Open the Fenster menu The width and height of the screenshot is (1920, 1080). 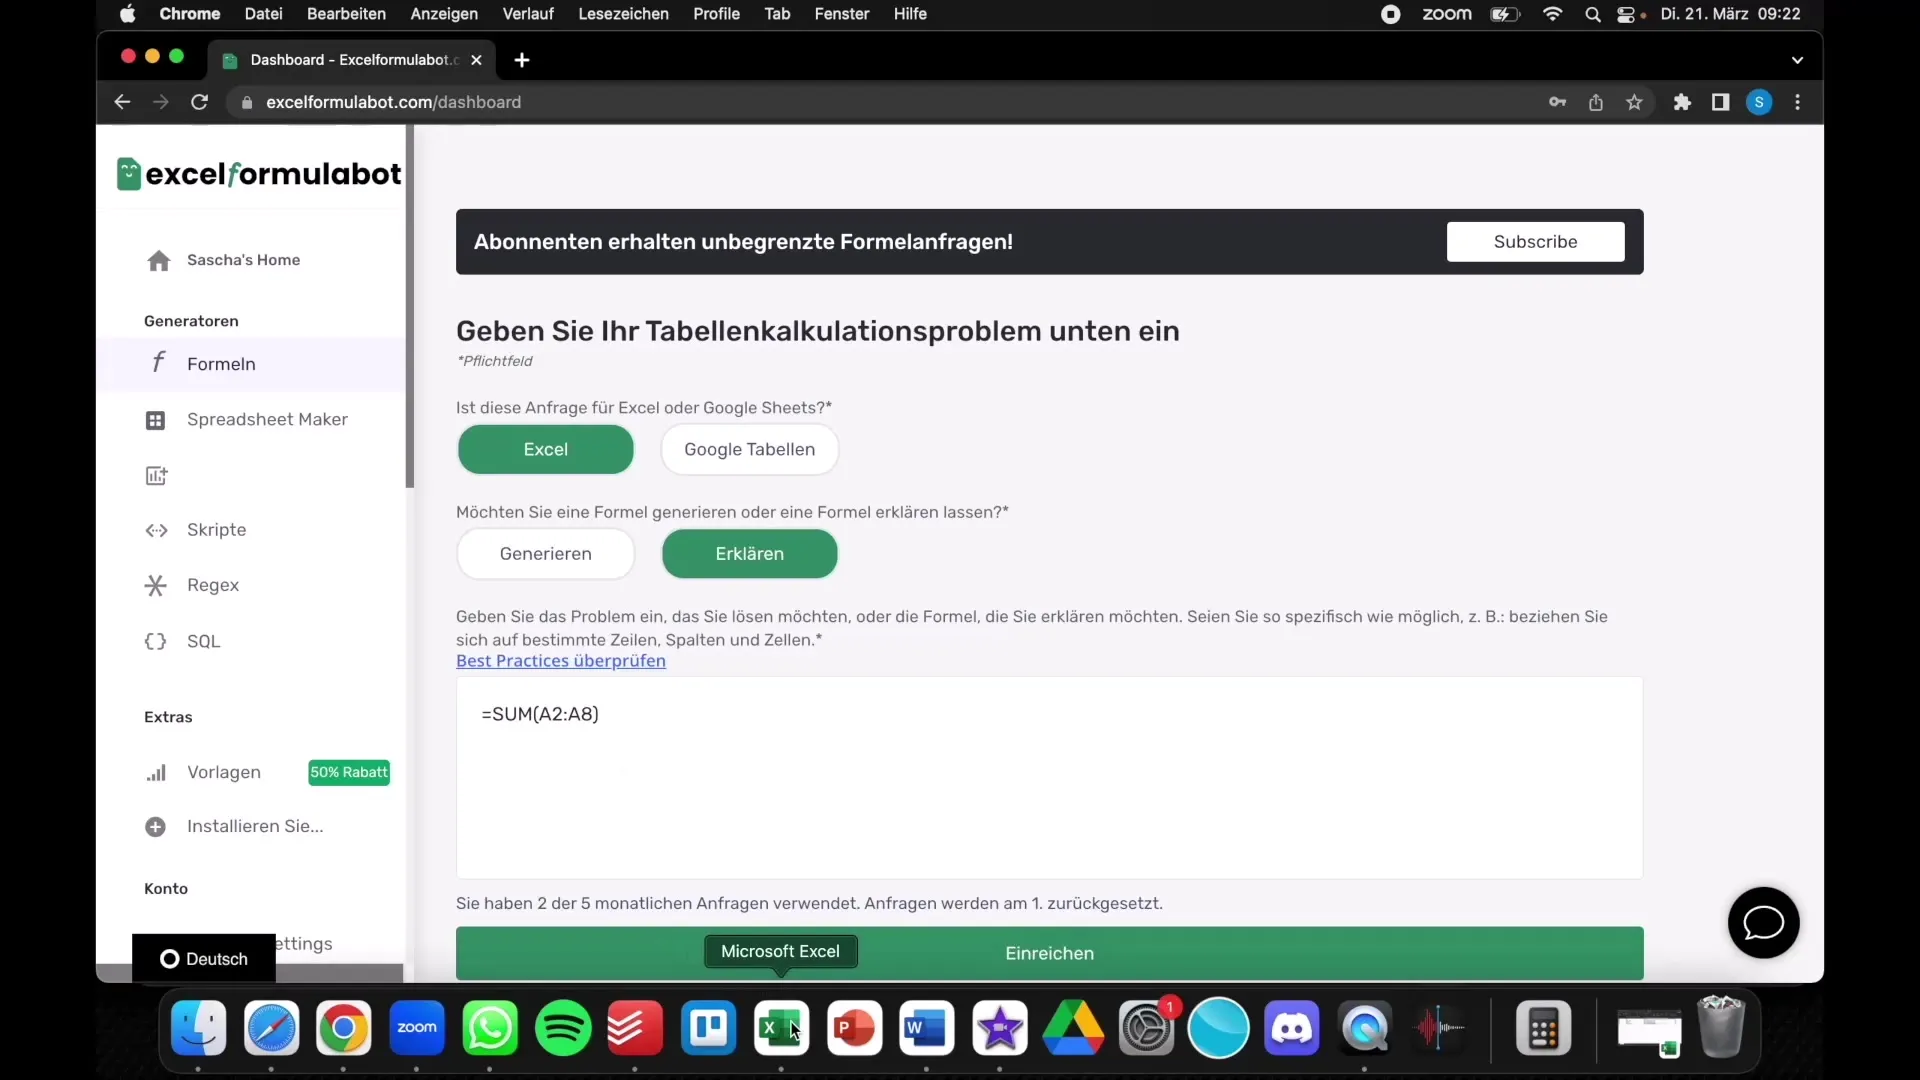(x=842, y=14)
